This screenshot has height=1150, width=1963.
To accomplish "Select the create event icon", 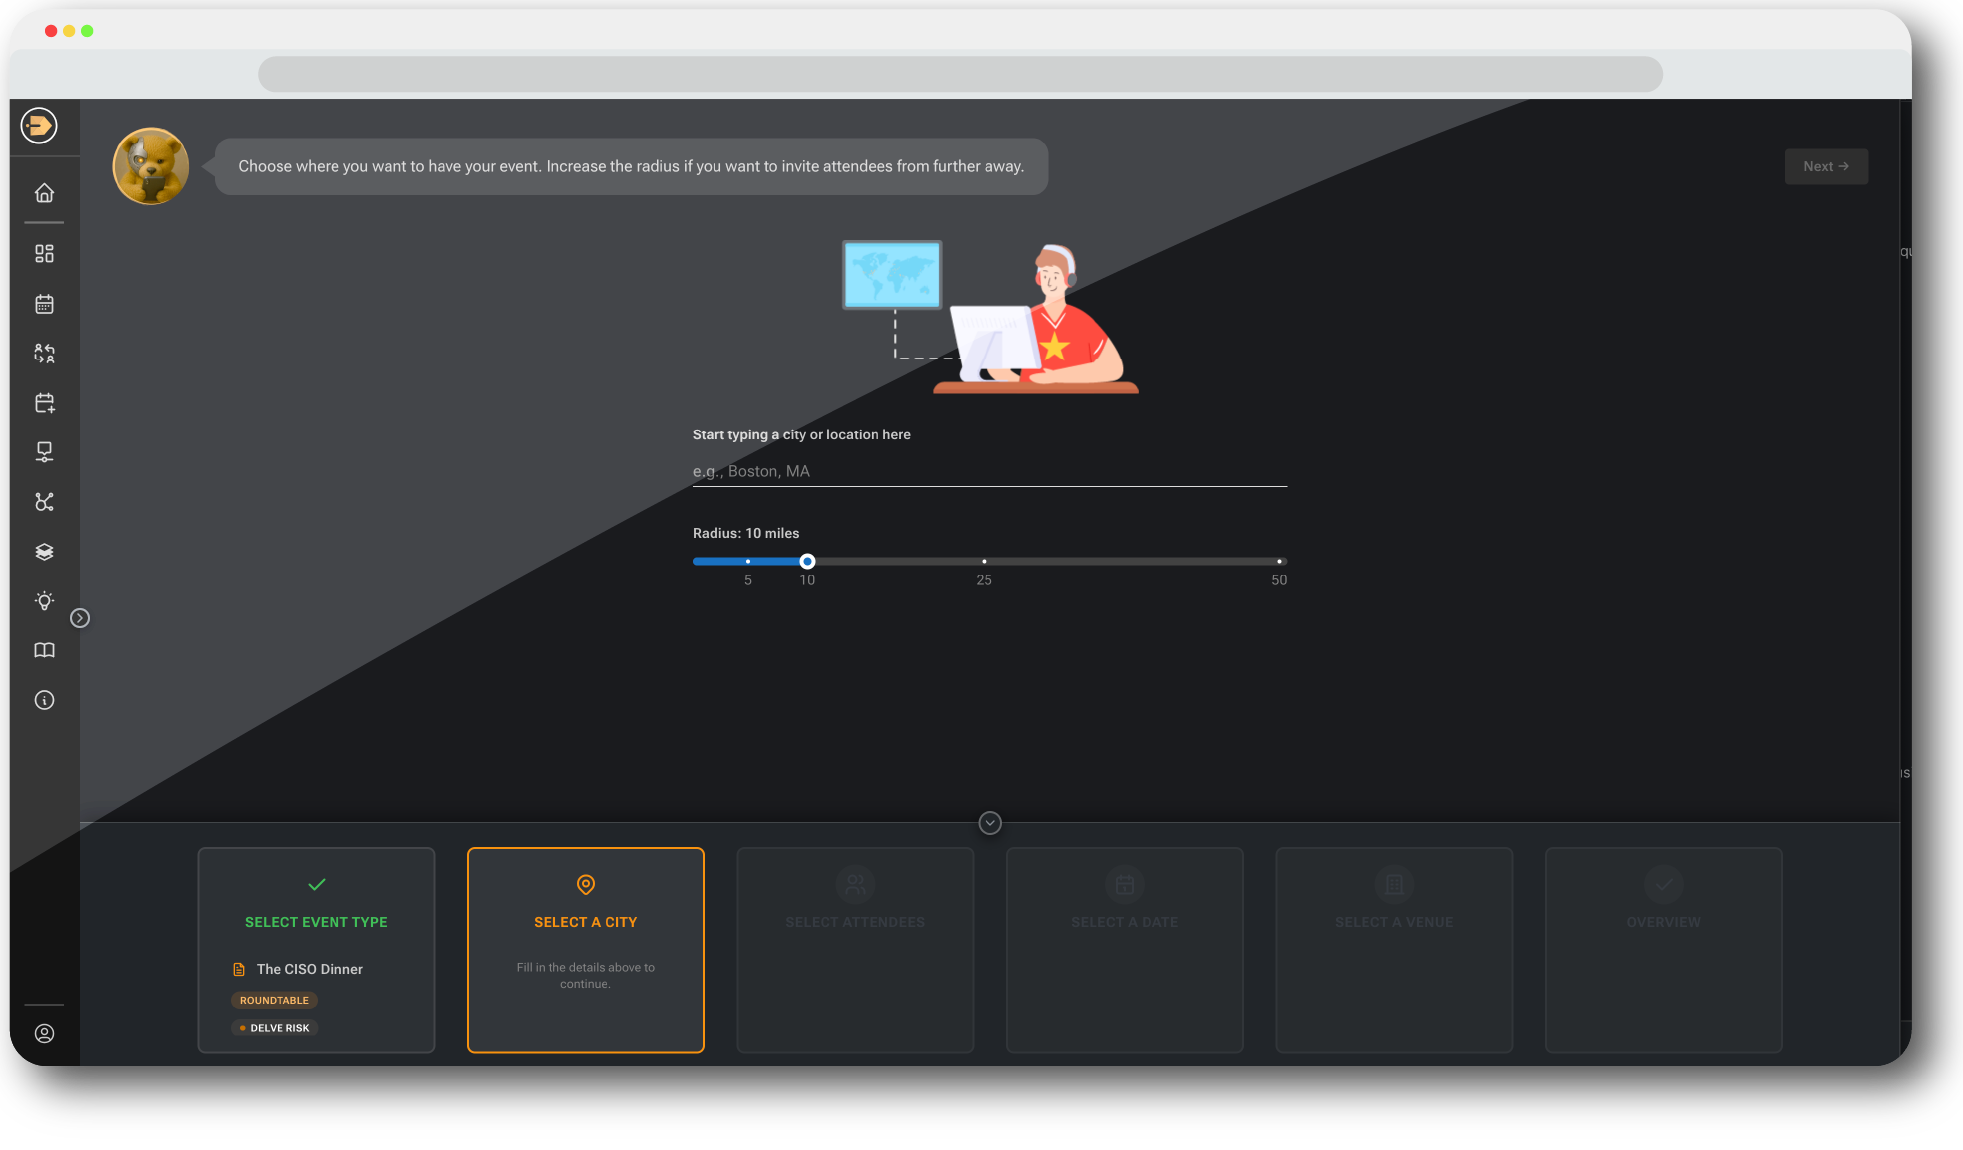I will pyautogui.click(x=44, y=402).
